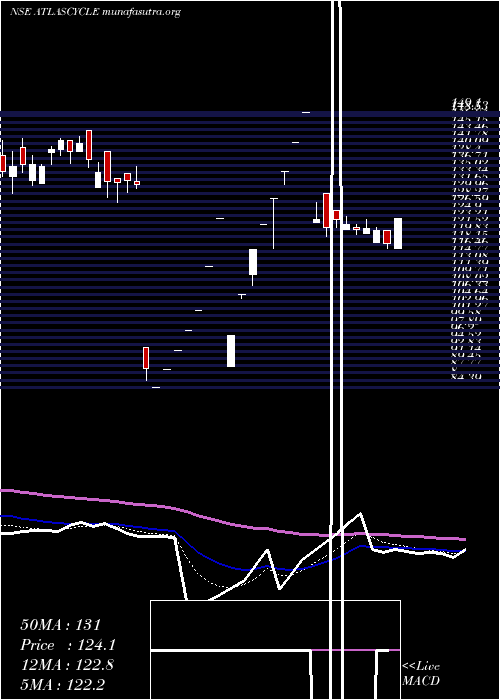
Task: Select the 5MA : 122.2 legend value
Action: pos(62,684)
